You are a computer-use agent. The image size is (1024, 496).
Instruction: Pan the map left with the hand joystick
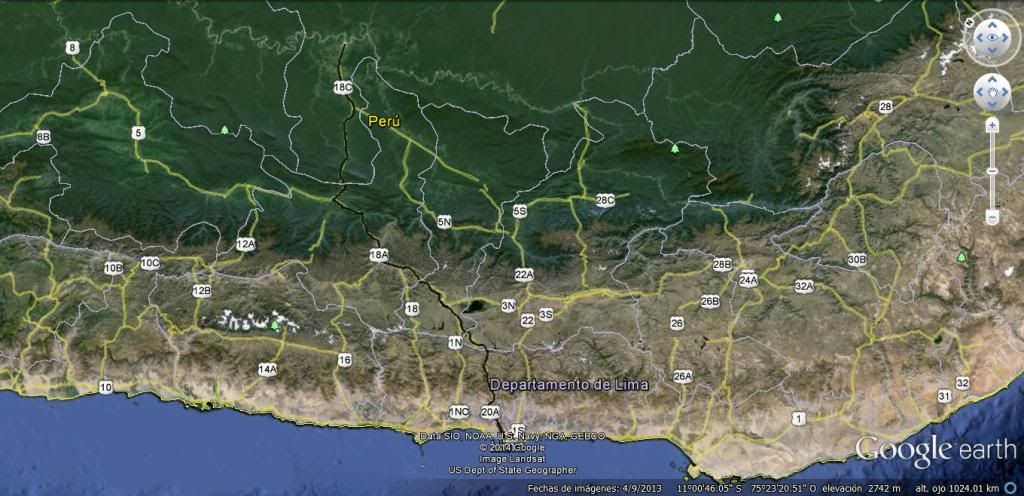tap(979, 93)
